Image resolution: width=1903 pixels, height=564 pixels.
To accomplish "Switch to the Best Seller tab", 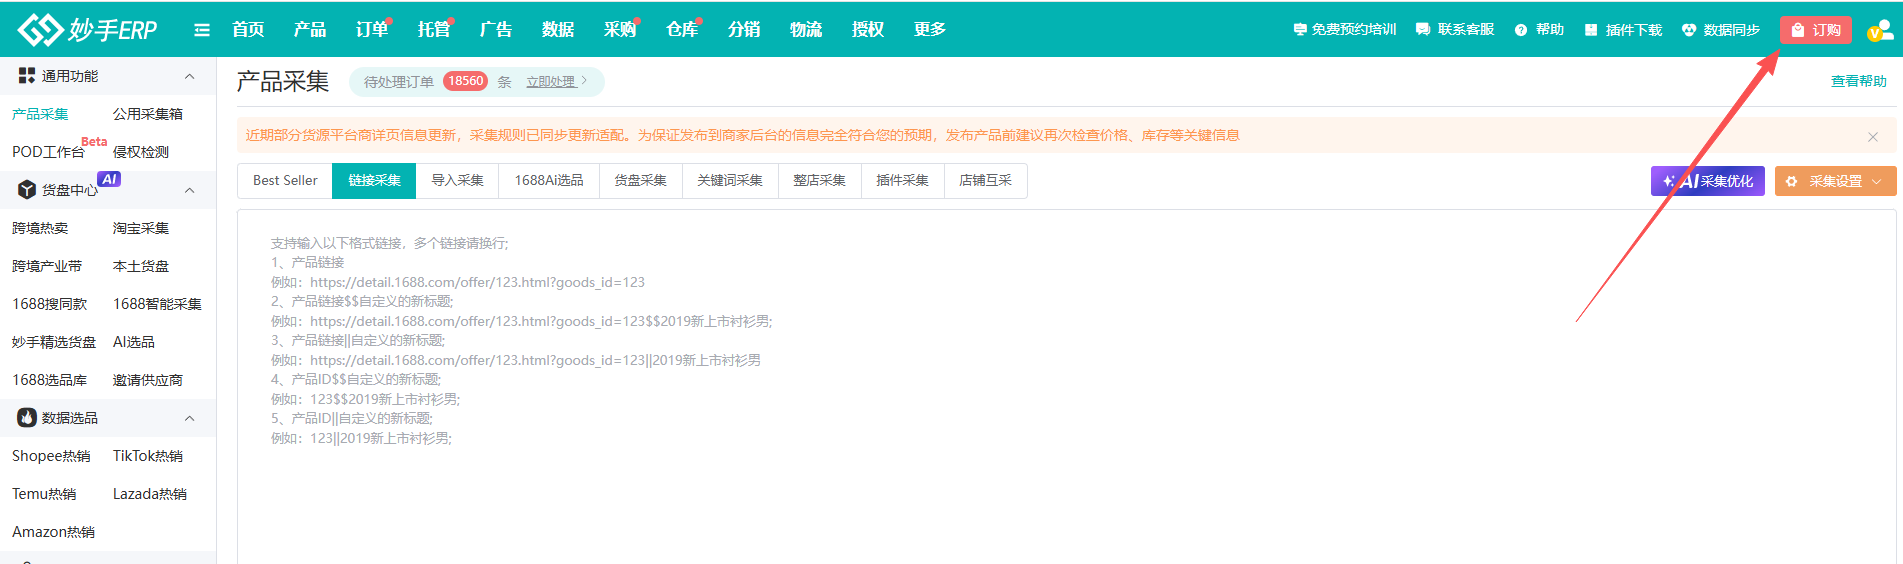I will click(285, 181).
